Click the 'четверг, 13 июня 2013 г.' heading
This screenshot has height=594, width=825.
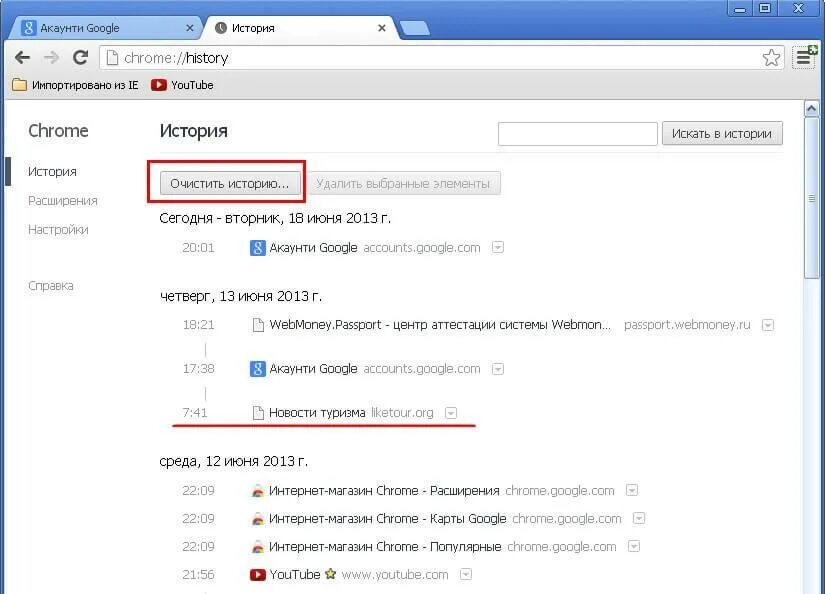pyautogui.click(x=240, y=296)
